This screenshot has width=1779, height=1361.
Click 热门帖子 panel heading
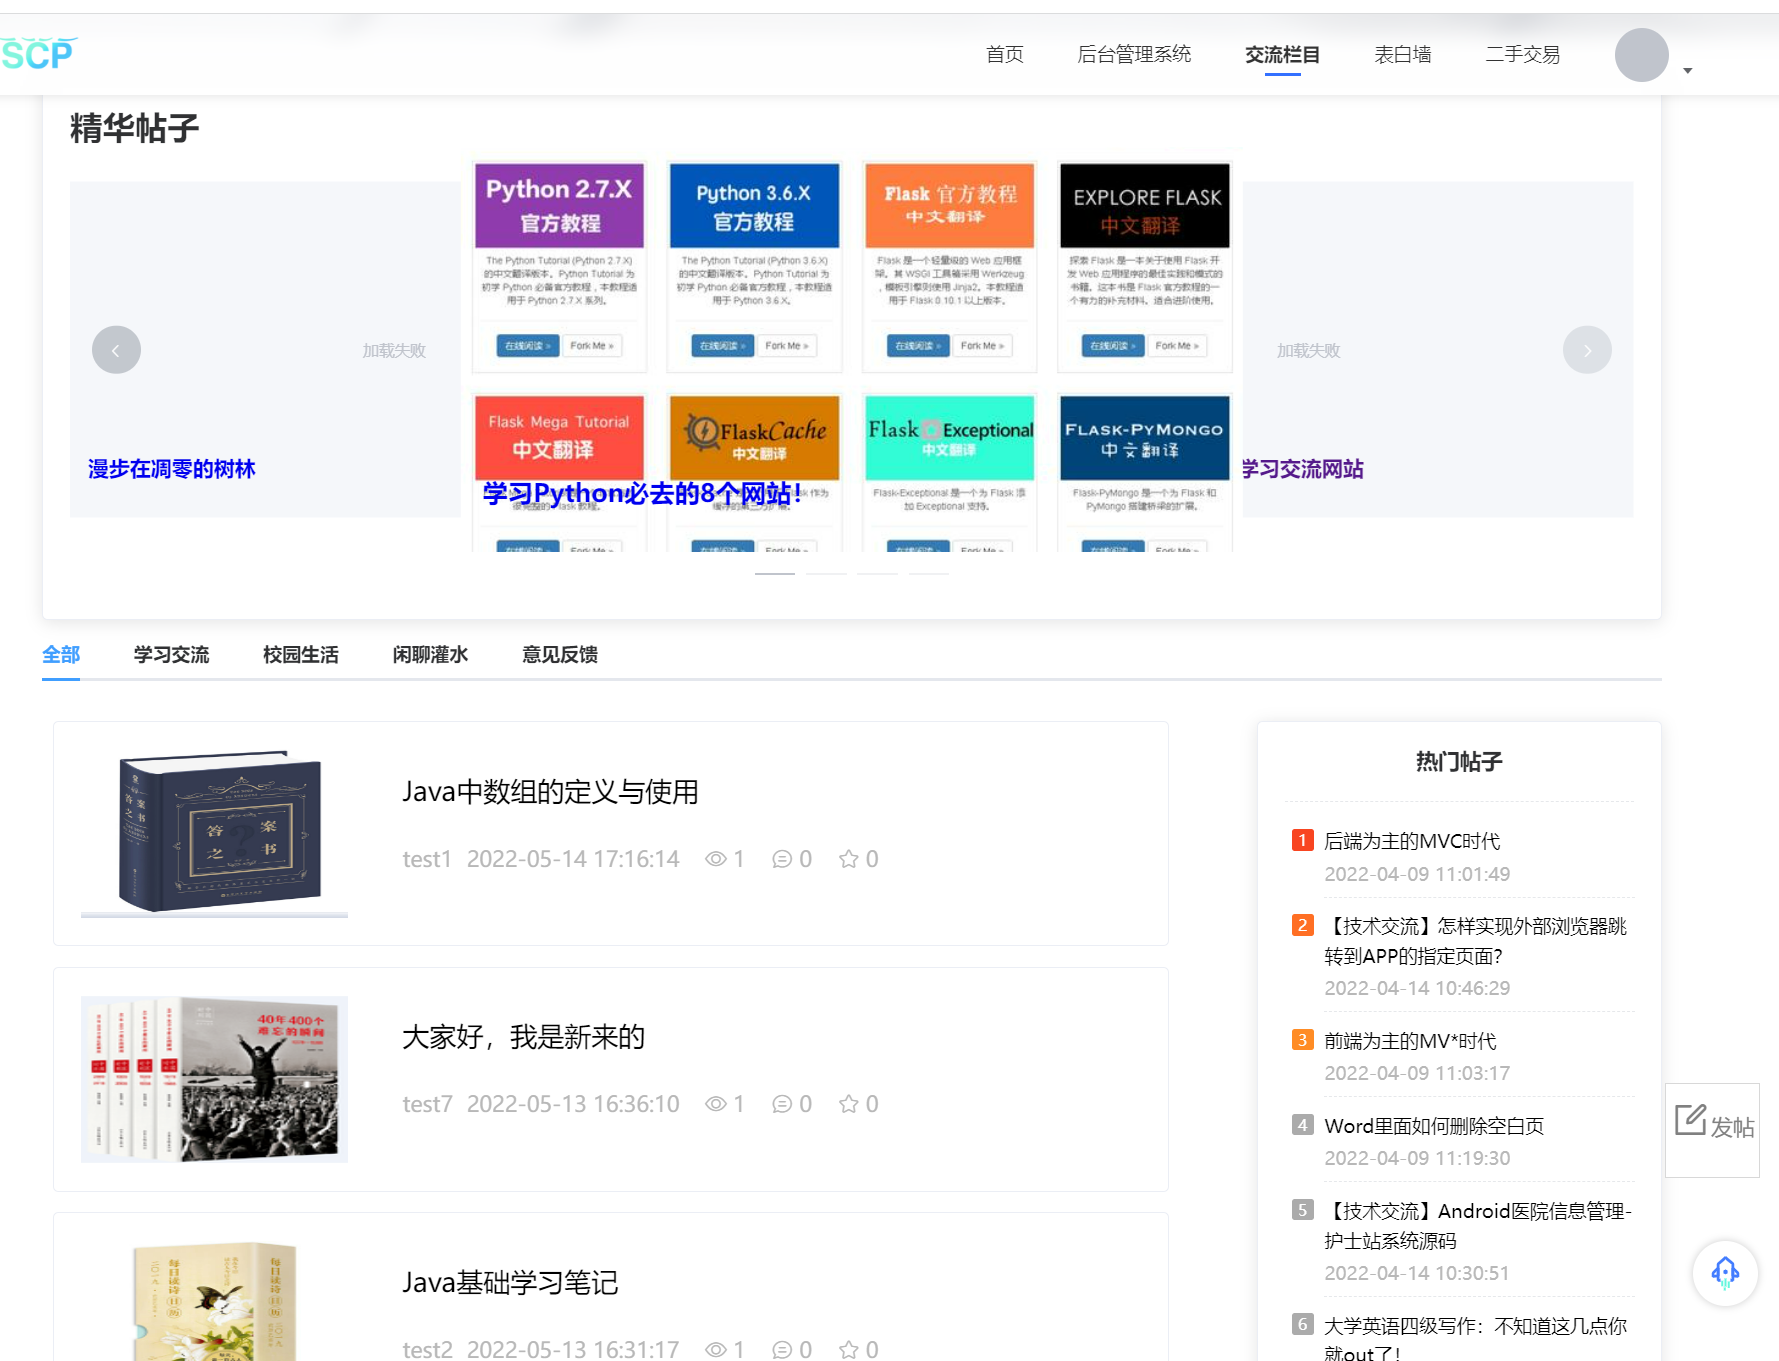[x=1459, y=762]
